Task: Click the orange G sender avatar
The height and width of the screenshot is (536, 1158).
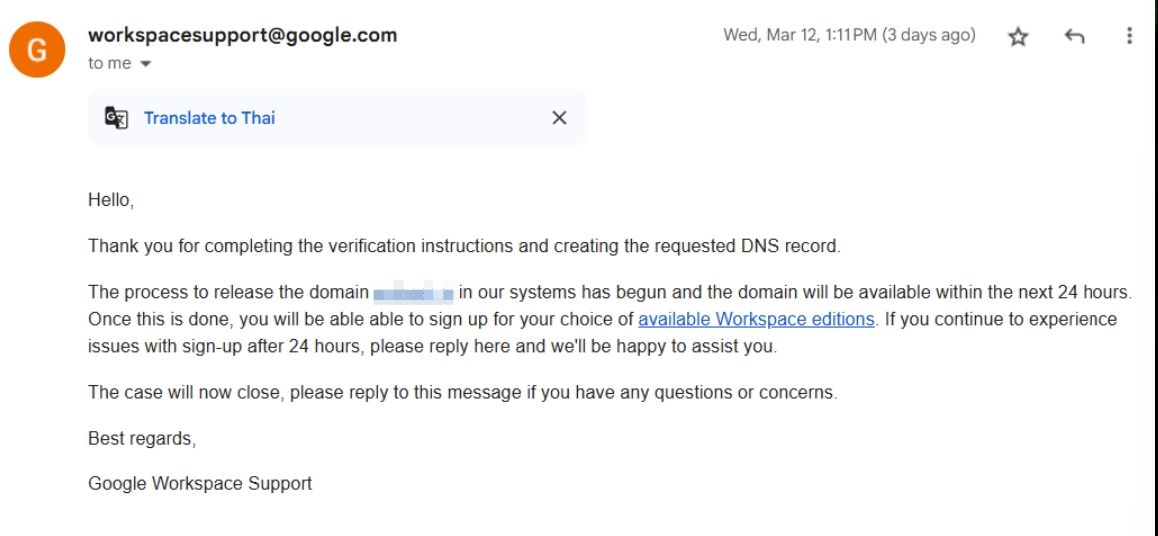Action: tap(37, 49)
